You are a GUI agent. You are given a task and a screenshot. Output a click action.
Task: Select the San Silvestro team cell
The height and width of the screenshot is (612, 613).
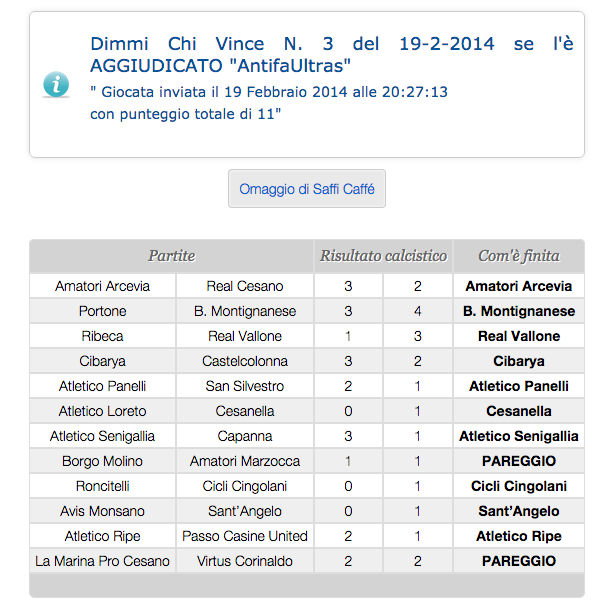(x=245, y=386)
